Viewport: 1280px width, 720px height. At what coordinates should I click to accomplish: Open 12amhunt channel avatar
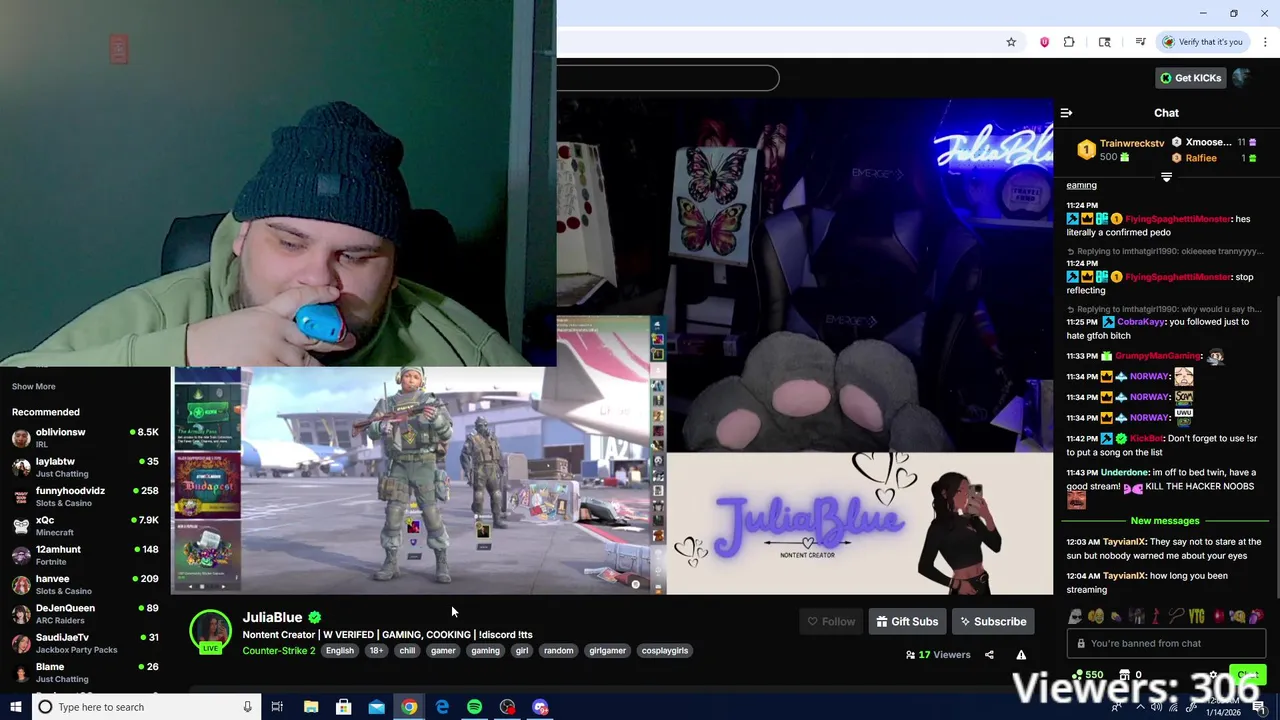(20, 555)
